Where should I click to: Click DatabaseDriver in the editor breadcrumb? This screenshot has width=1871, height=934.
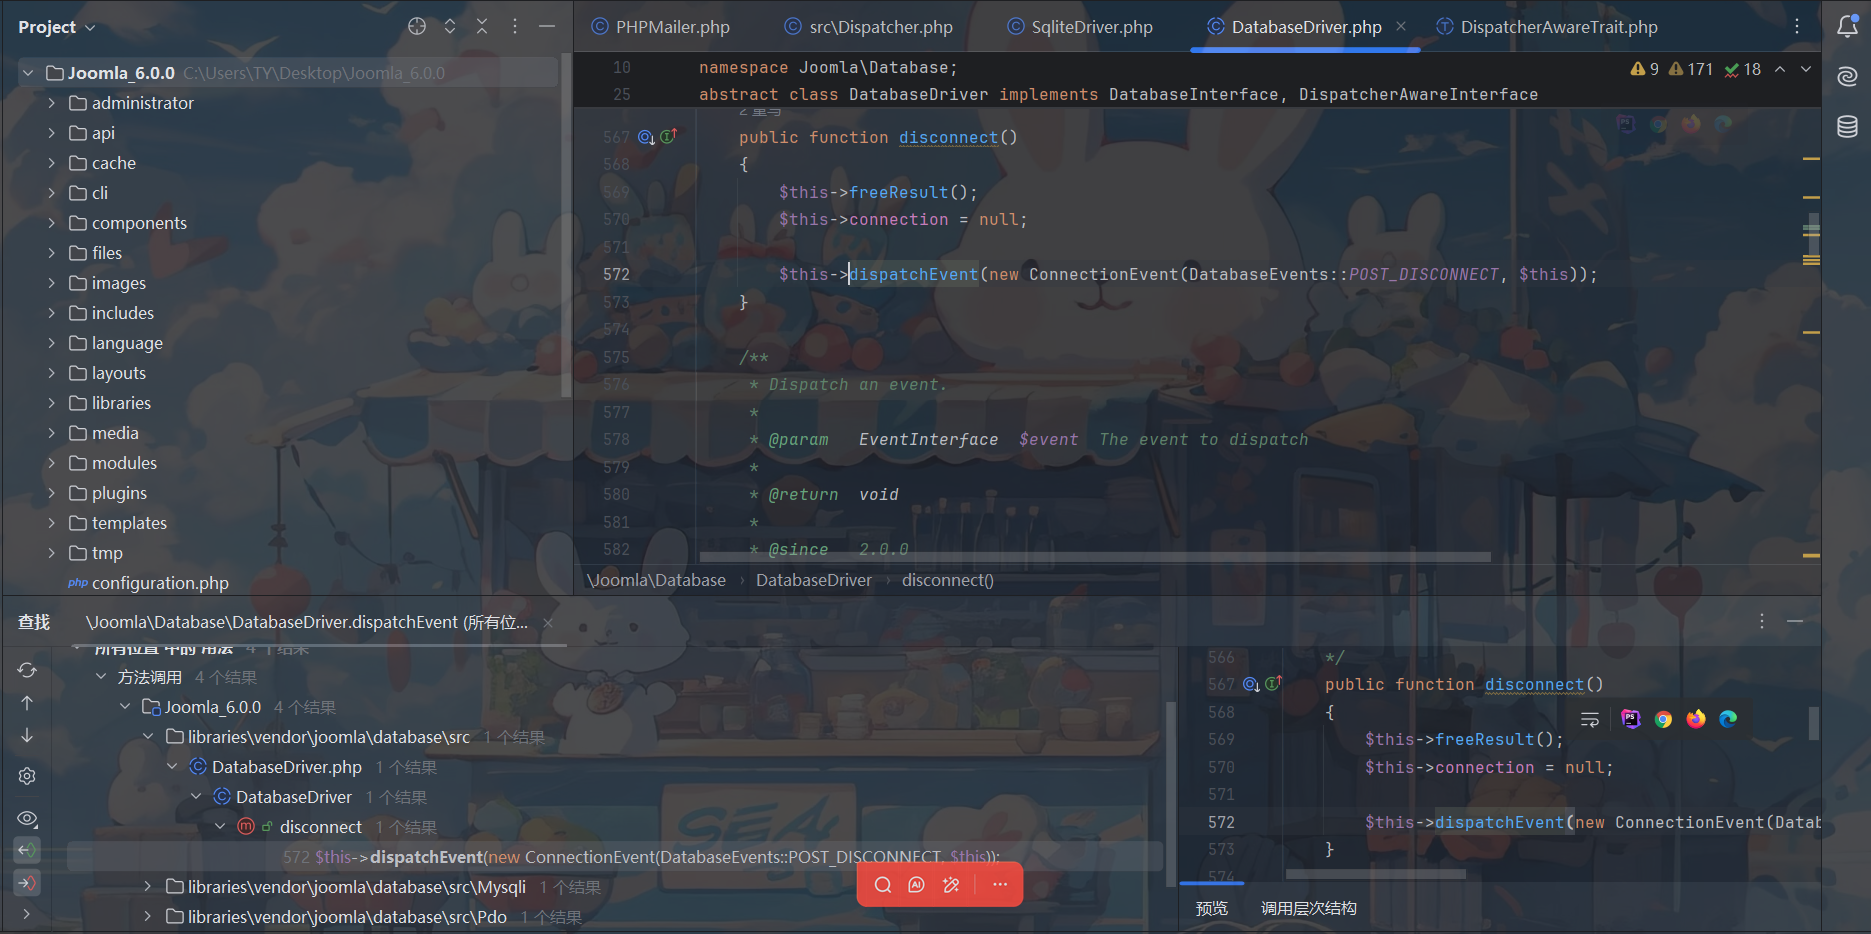click(x=813, y=580)
